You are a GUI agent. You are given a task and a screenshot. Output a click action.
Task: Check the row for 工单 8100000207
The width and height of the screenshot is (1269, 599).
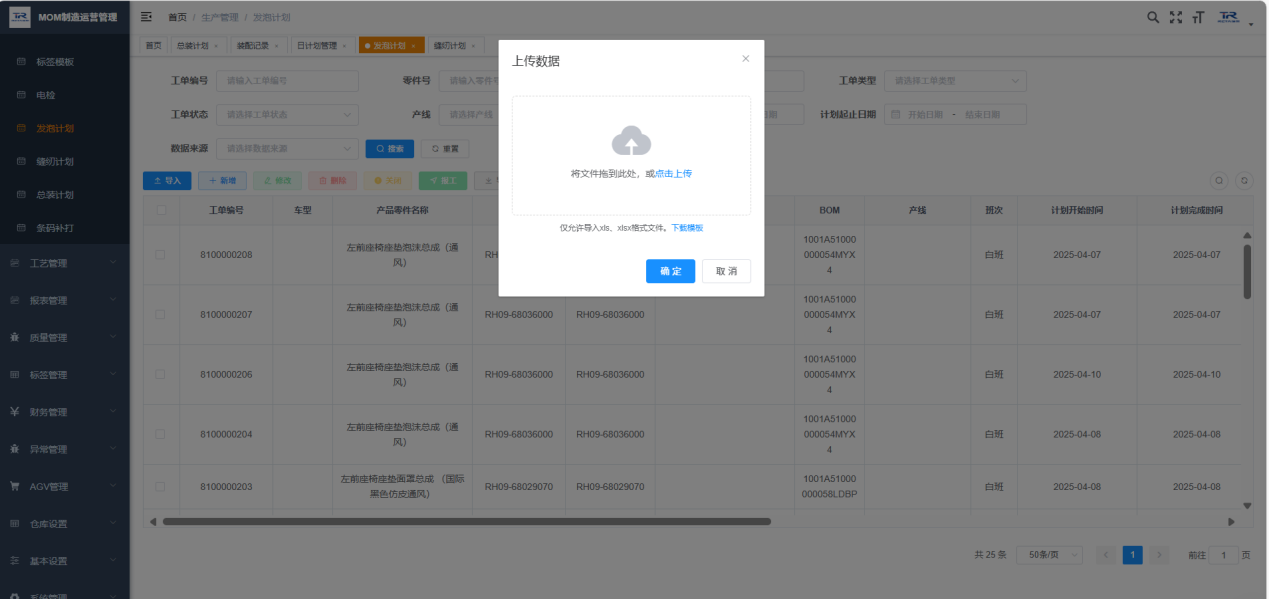[x=160, y=315]
